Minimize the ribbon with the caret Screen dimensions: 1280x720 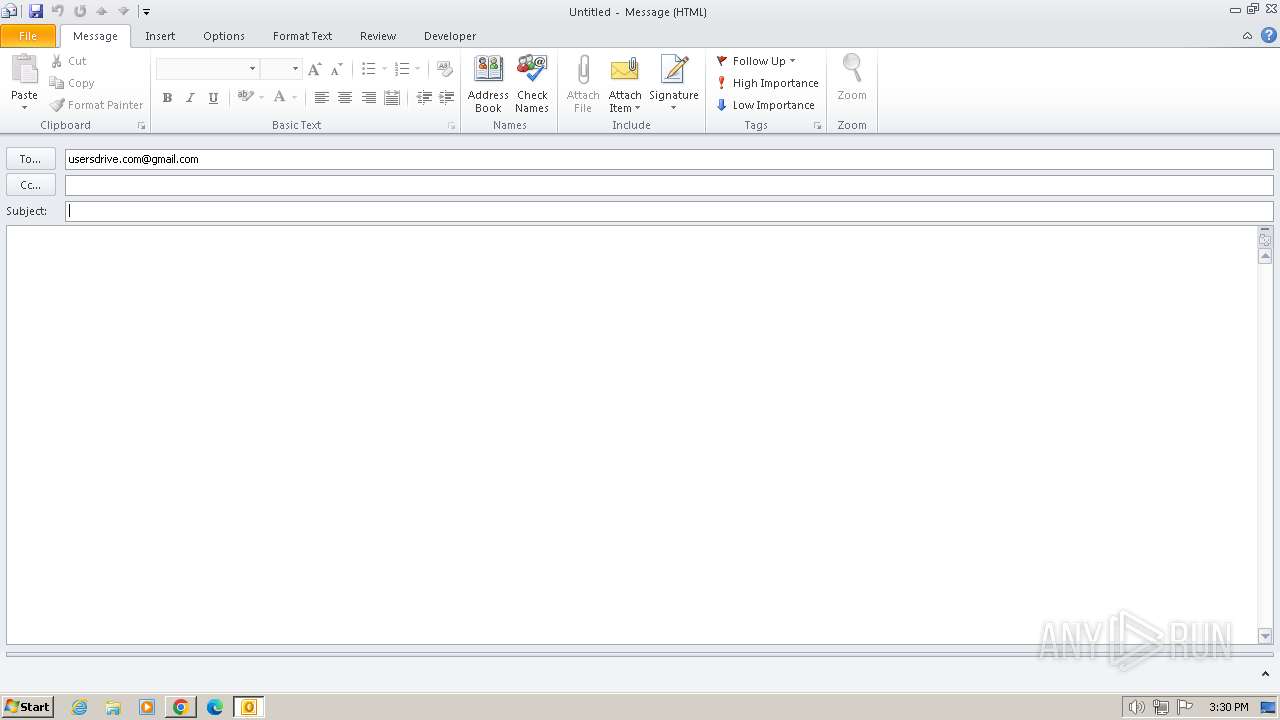click(1247, 36)
